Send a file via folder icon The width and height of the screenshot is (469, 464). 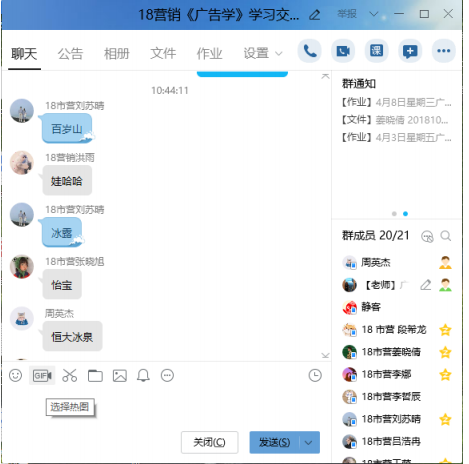pos(95,376)
